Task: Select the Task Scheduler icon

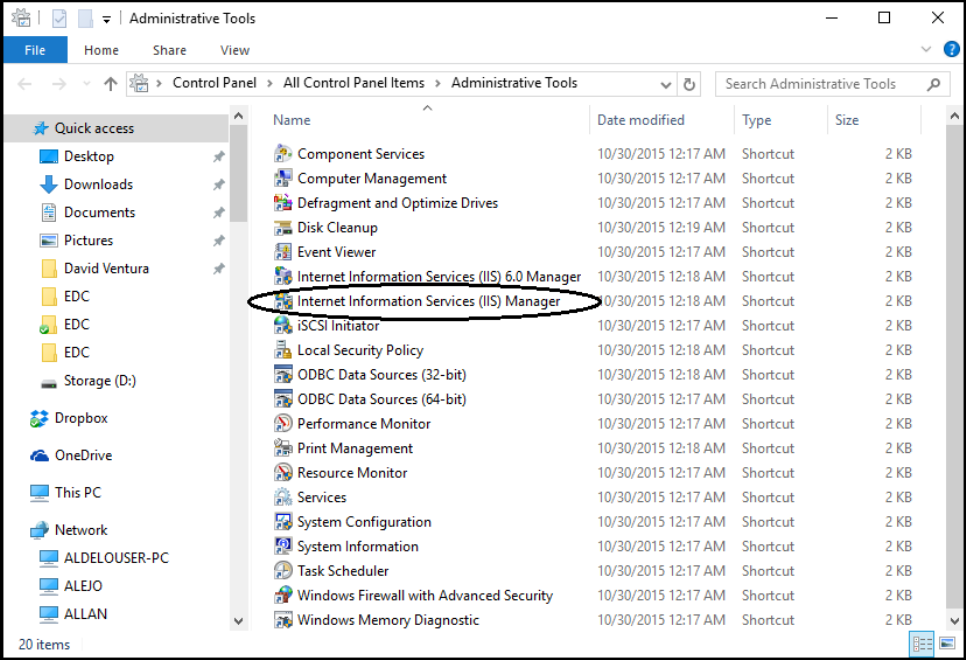Action: click(x=283, y=571)
